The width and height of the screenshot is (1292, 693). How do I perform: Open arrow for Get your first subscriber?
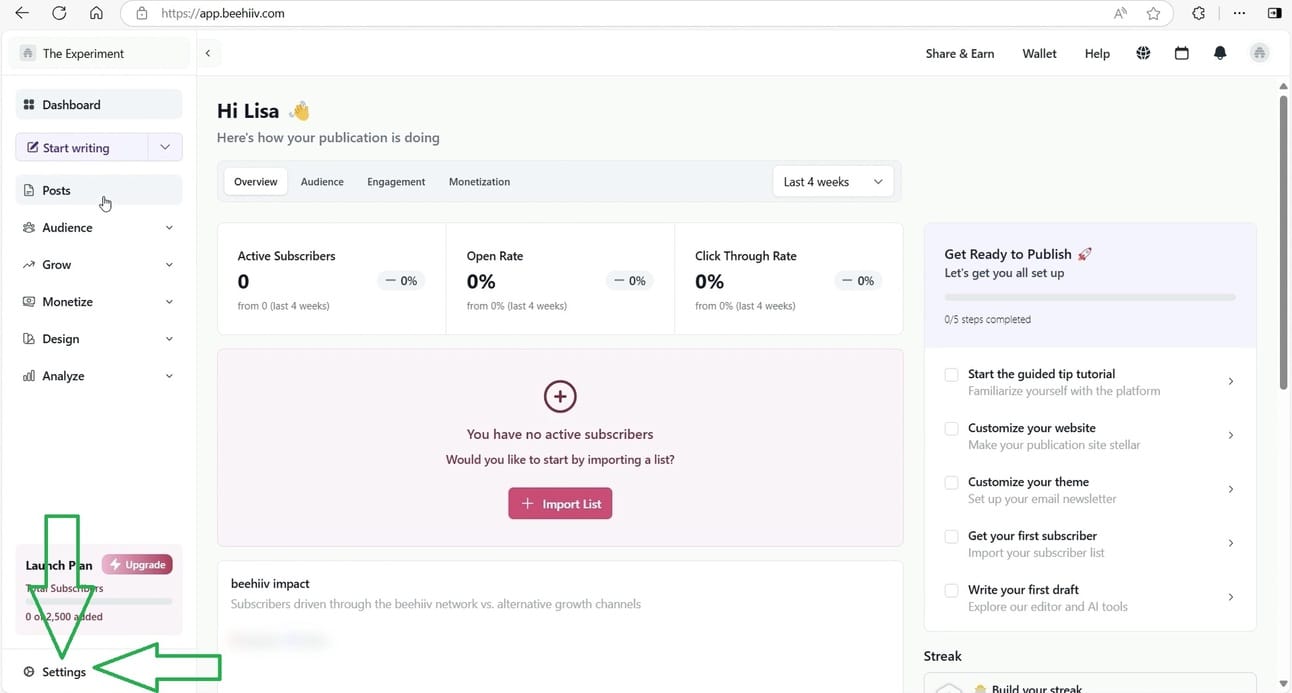(1230, 543)
